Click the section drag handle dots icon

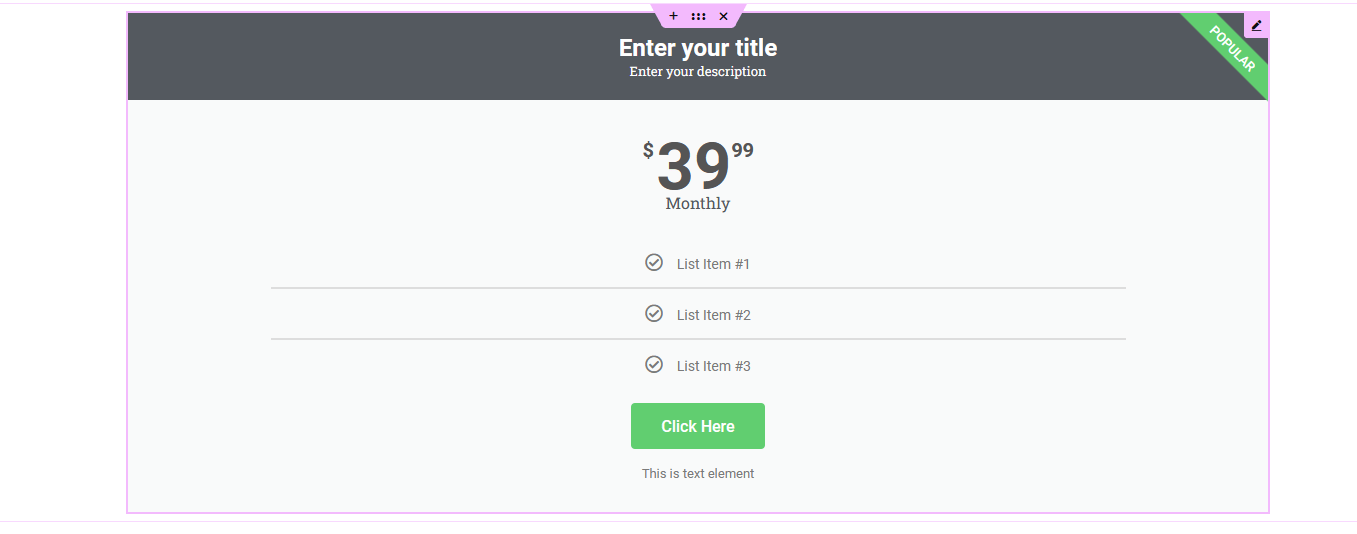point(698,16)
